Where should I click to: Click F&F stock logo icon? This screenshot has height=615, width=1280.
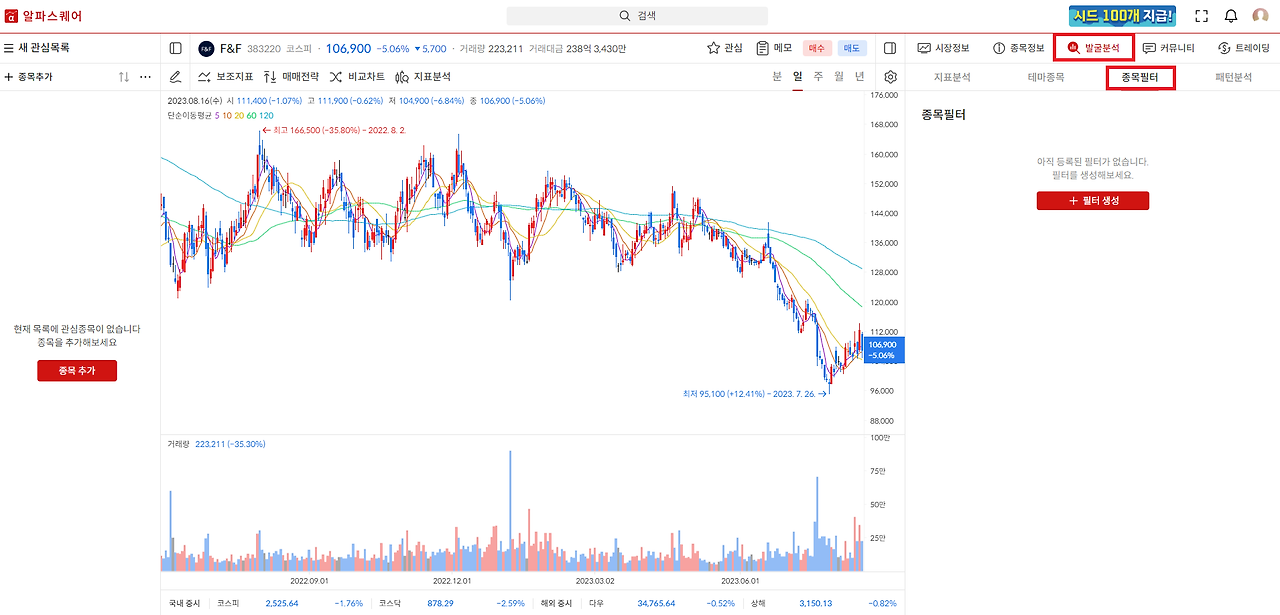coord(206,48)
